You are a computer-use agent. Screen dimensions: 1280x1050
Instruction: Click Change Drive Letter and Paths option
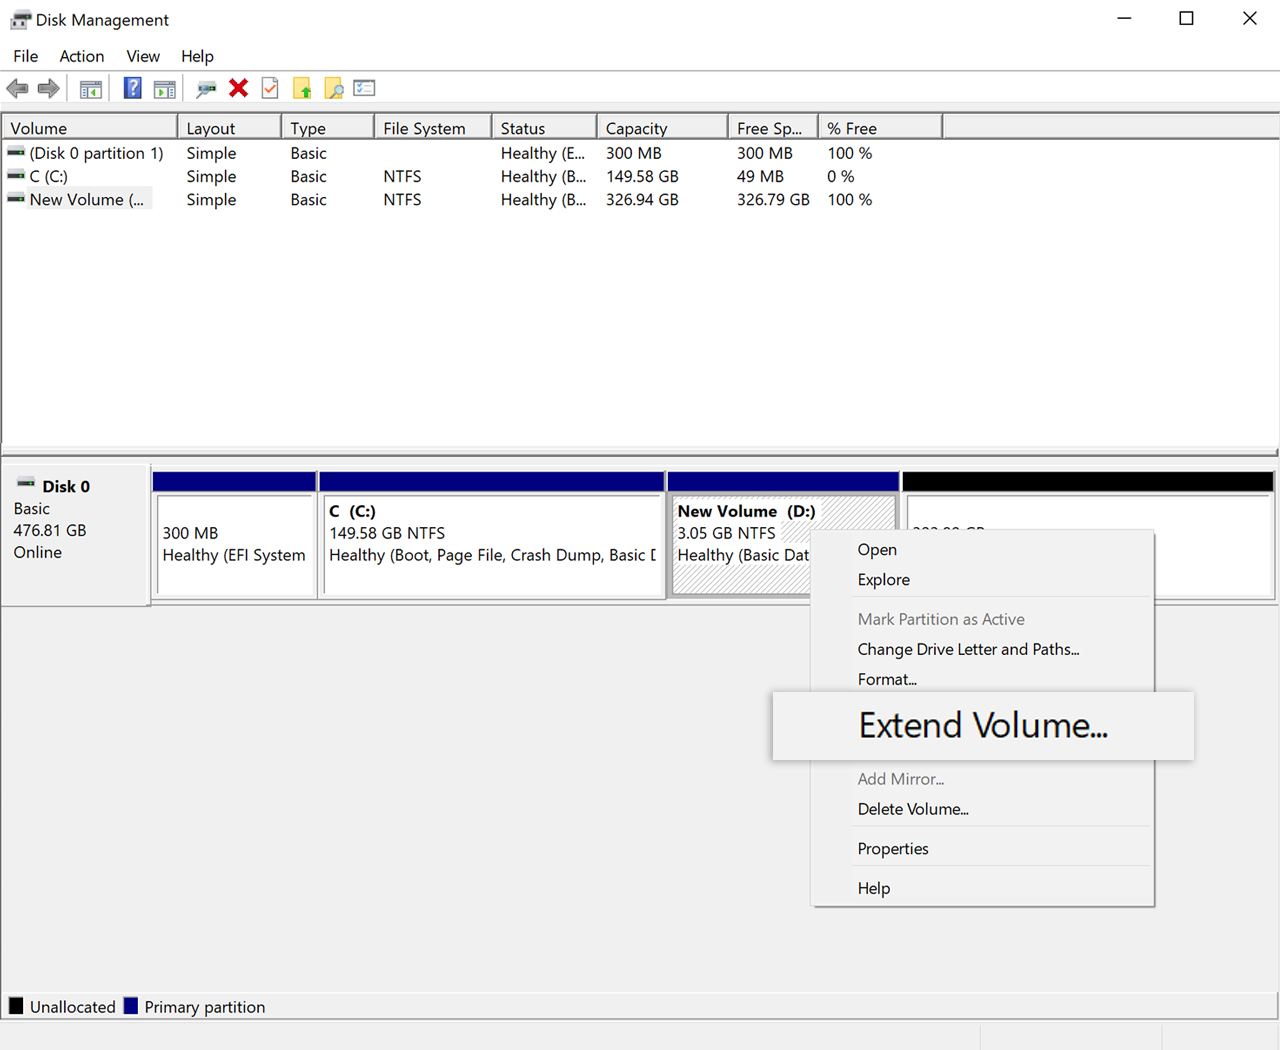(967, 649)
